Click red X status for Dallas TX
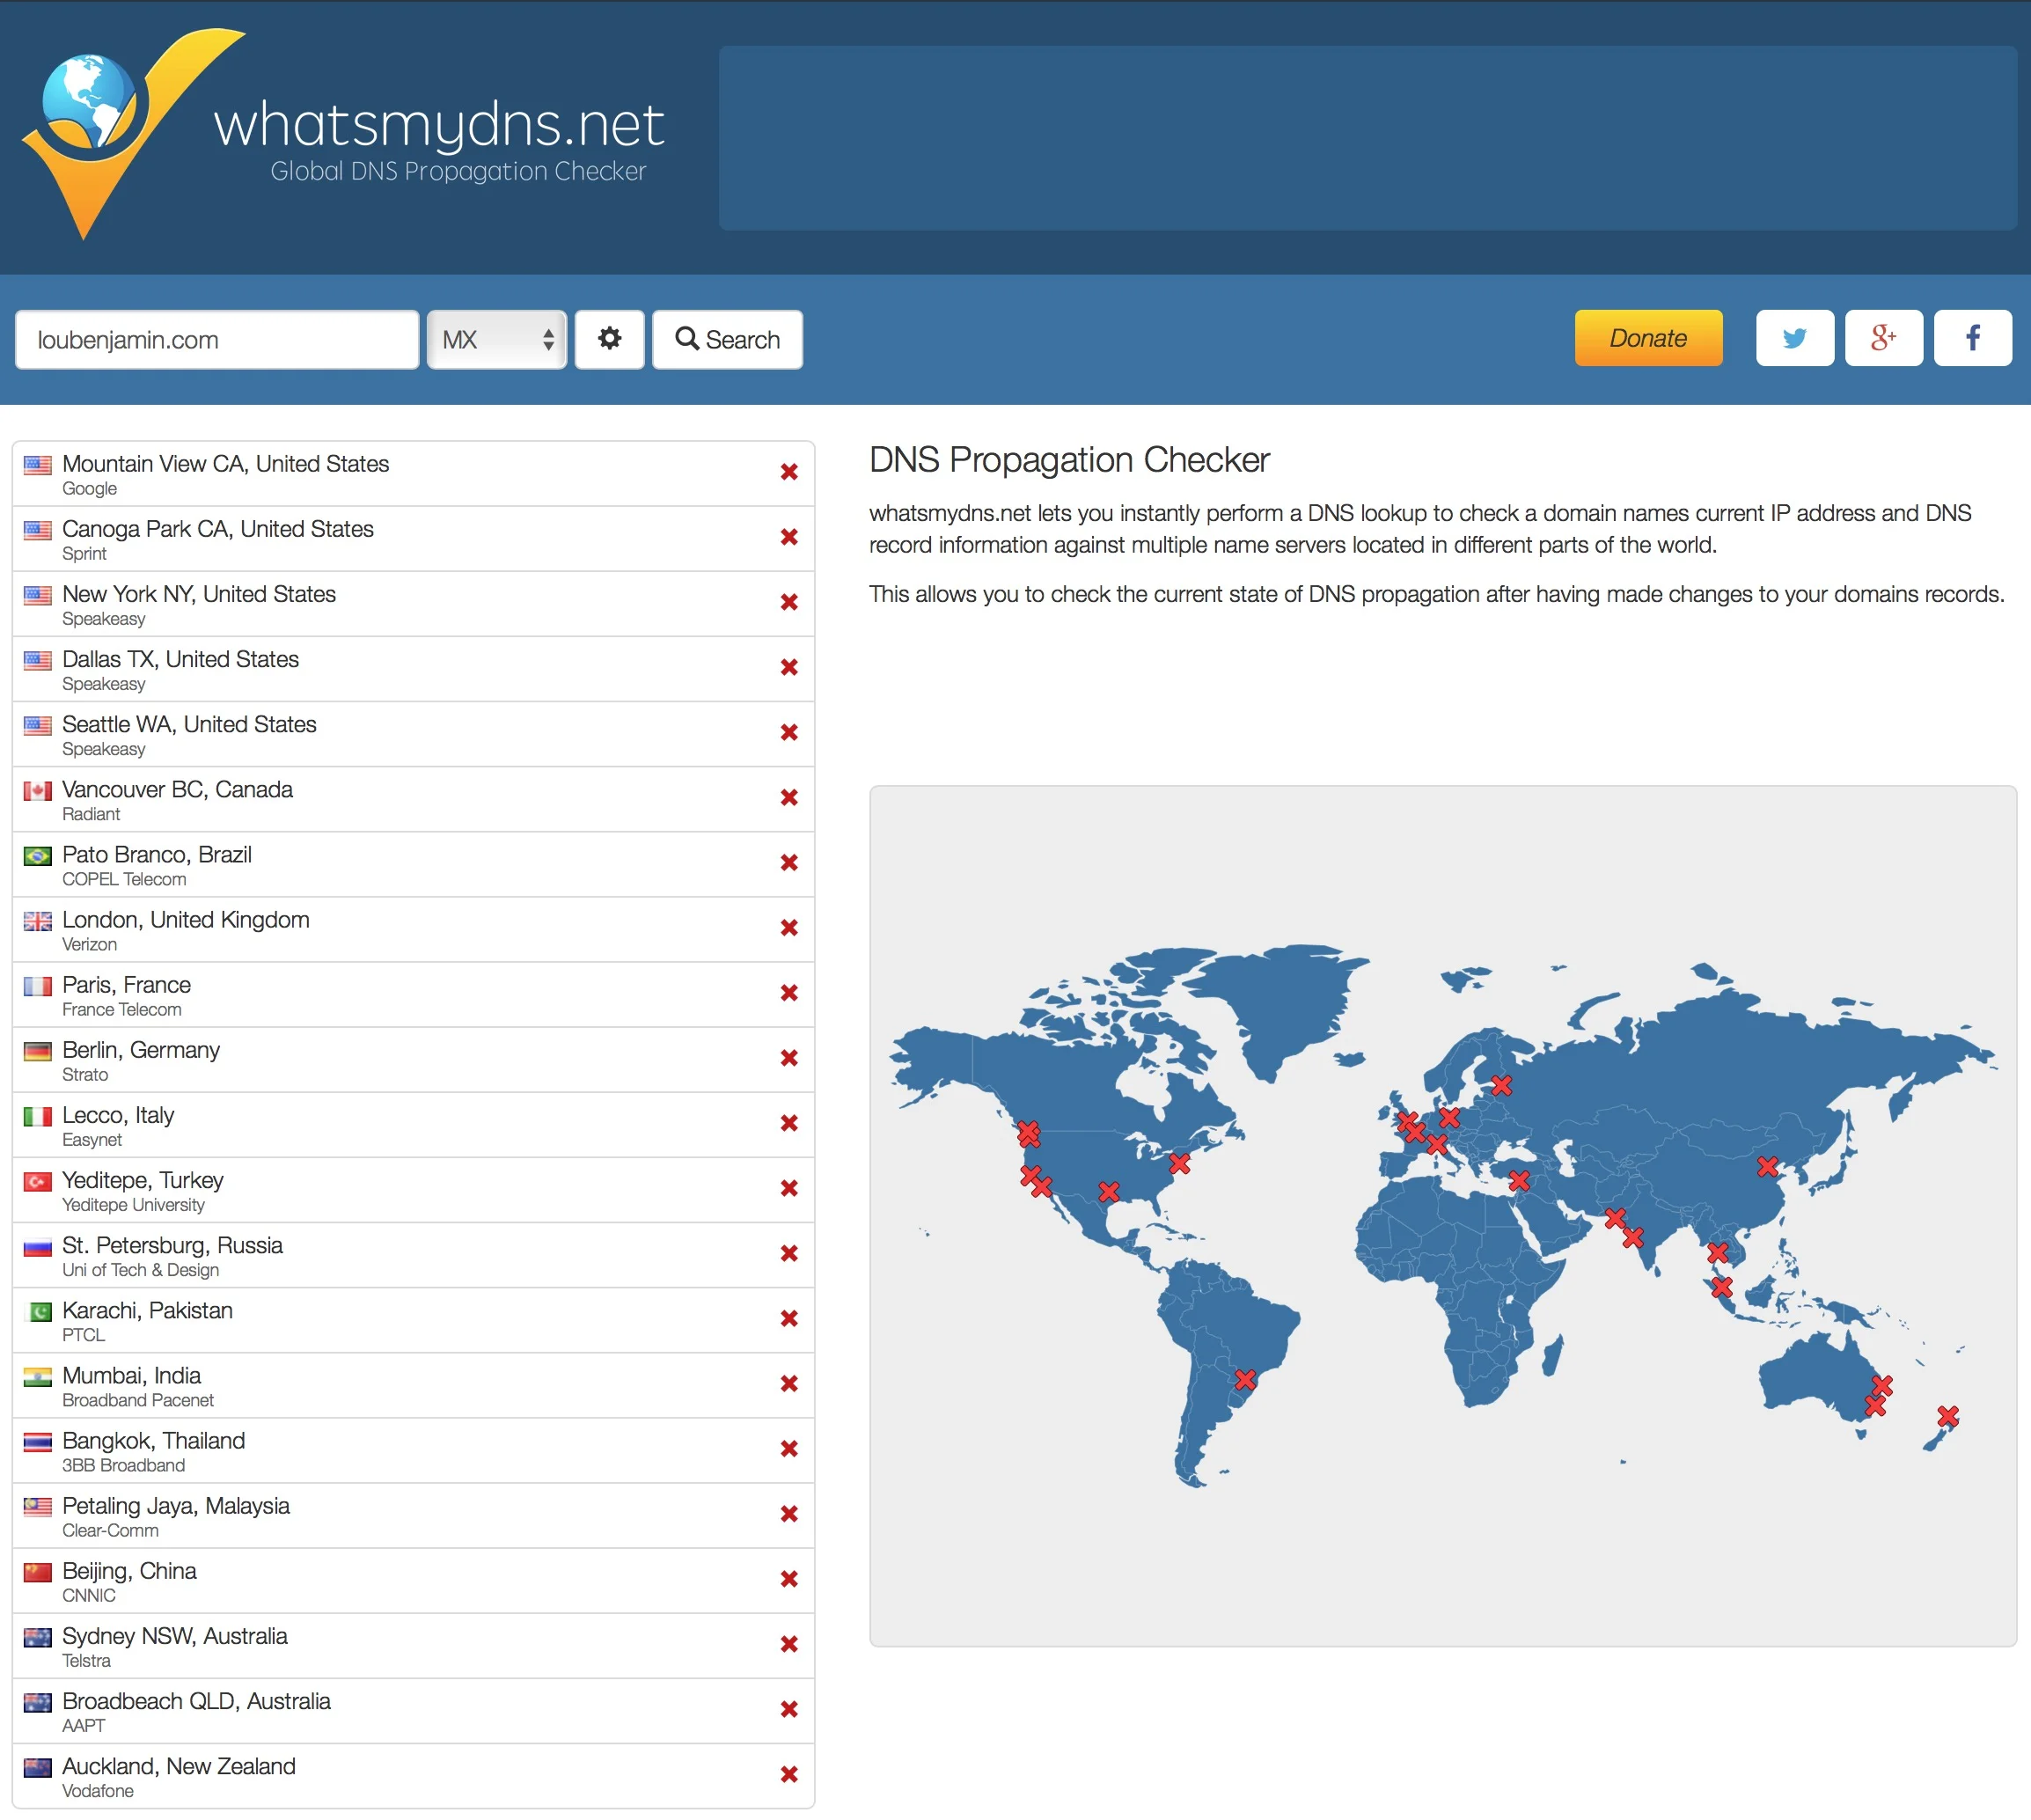The width and height of the screenshot is (2031, 1820). (789, 667)
